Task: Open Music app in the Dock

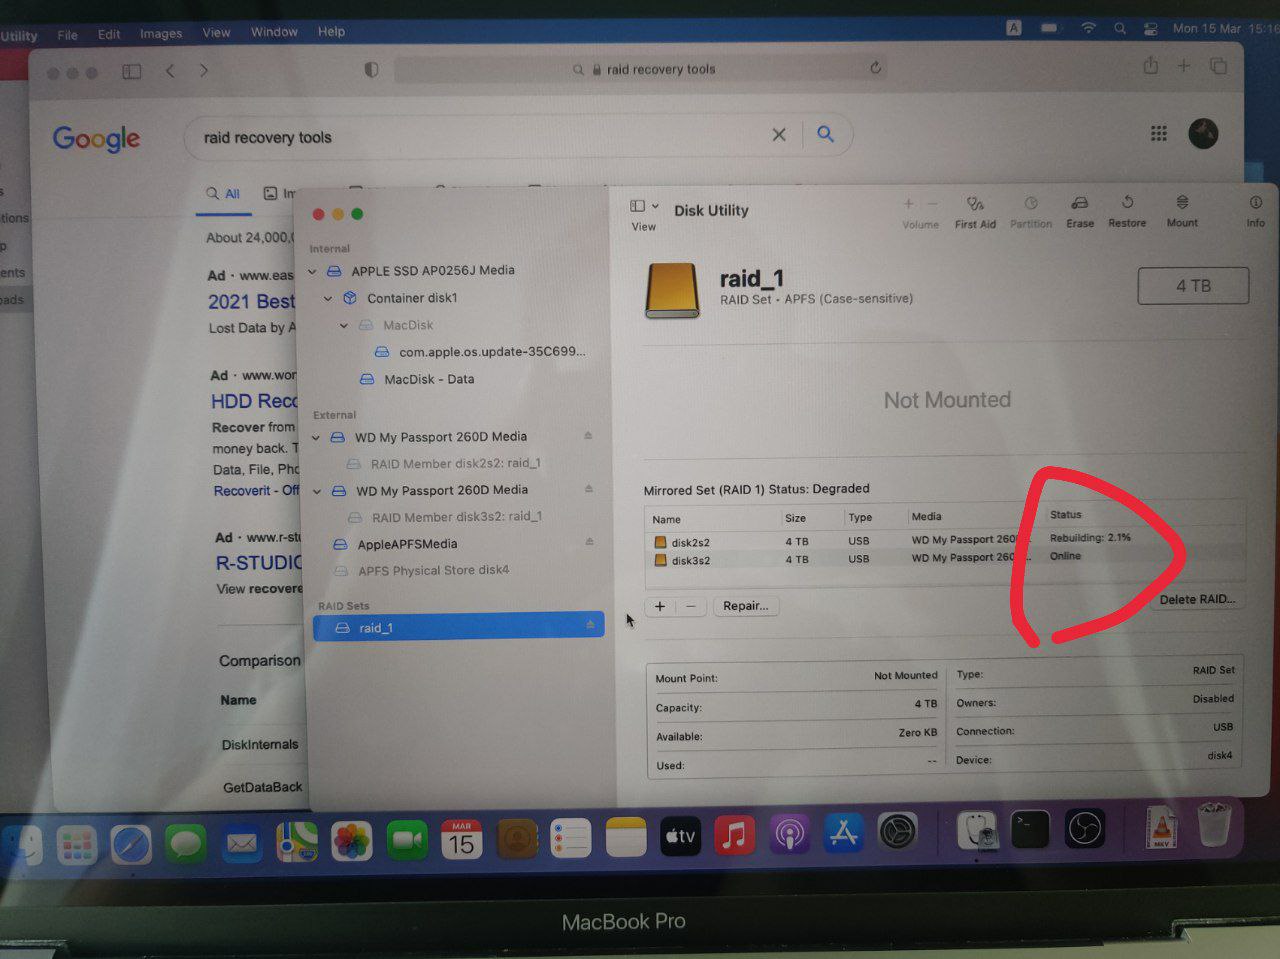Action: point(734,835)
